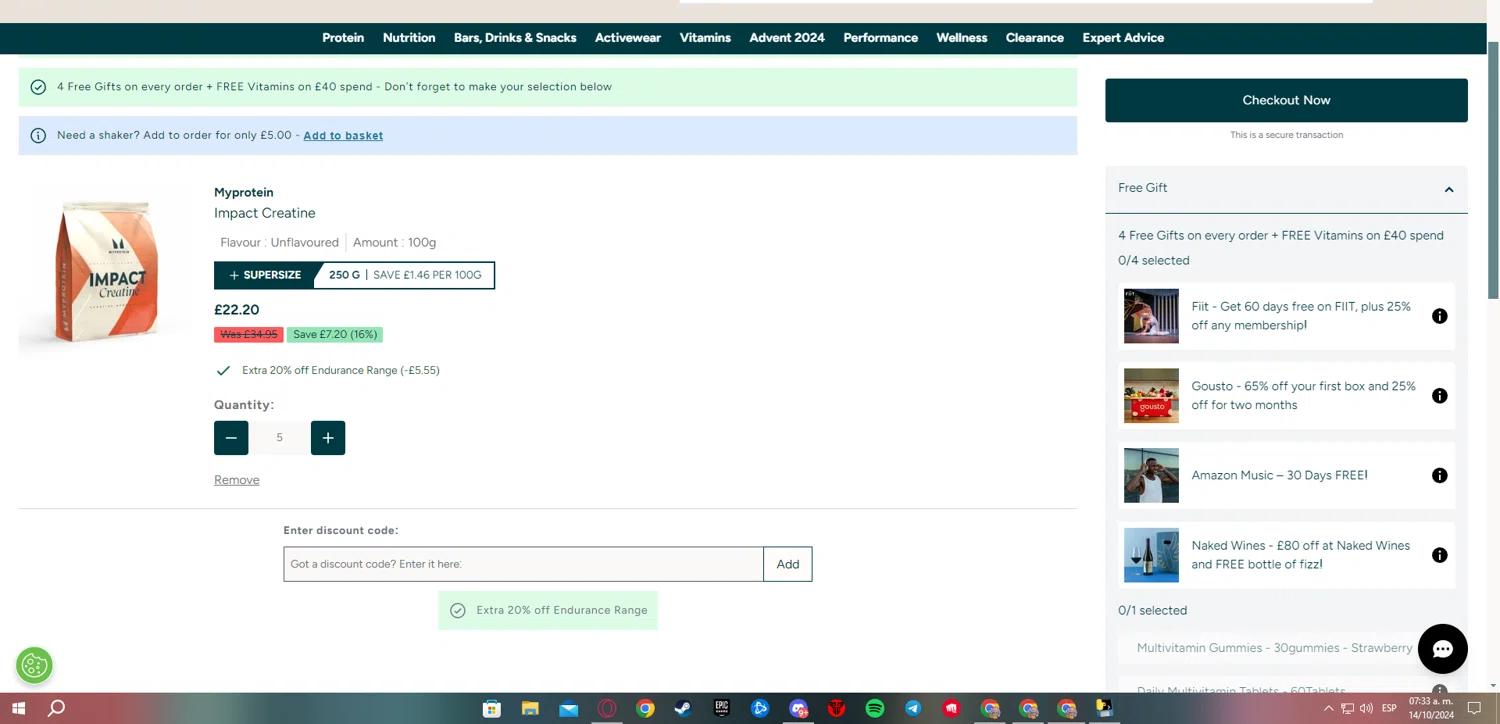Open the live chat bubble icon

click(1441, 649)
